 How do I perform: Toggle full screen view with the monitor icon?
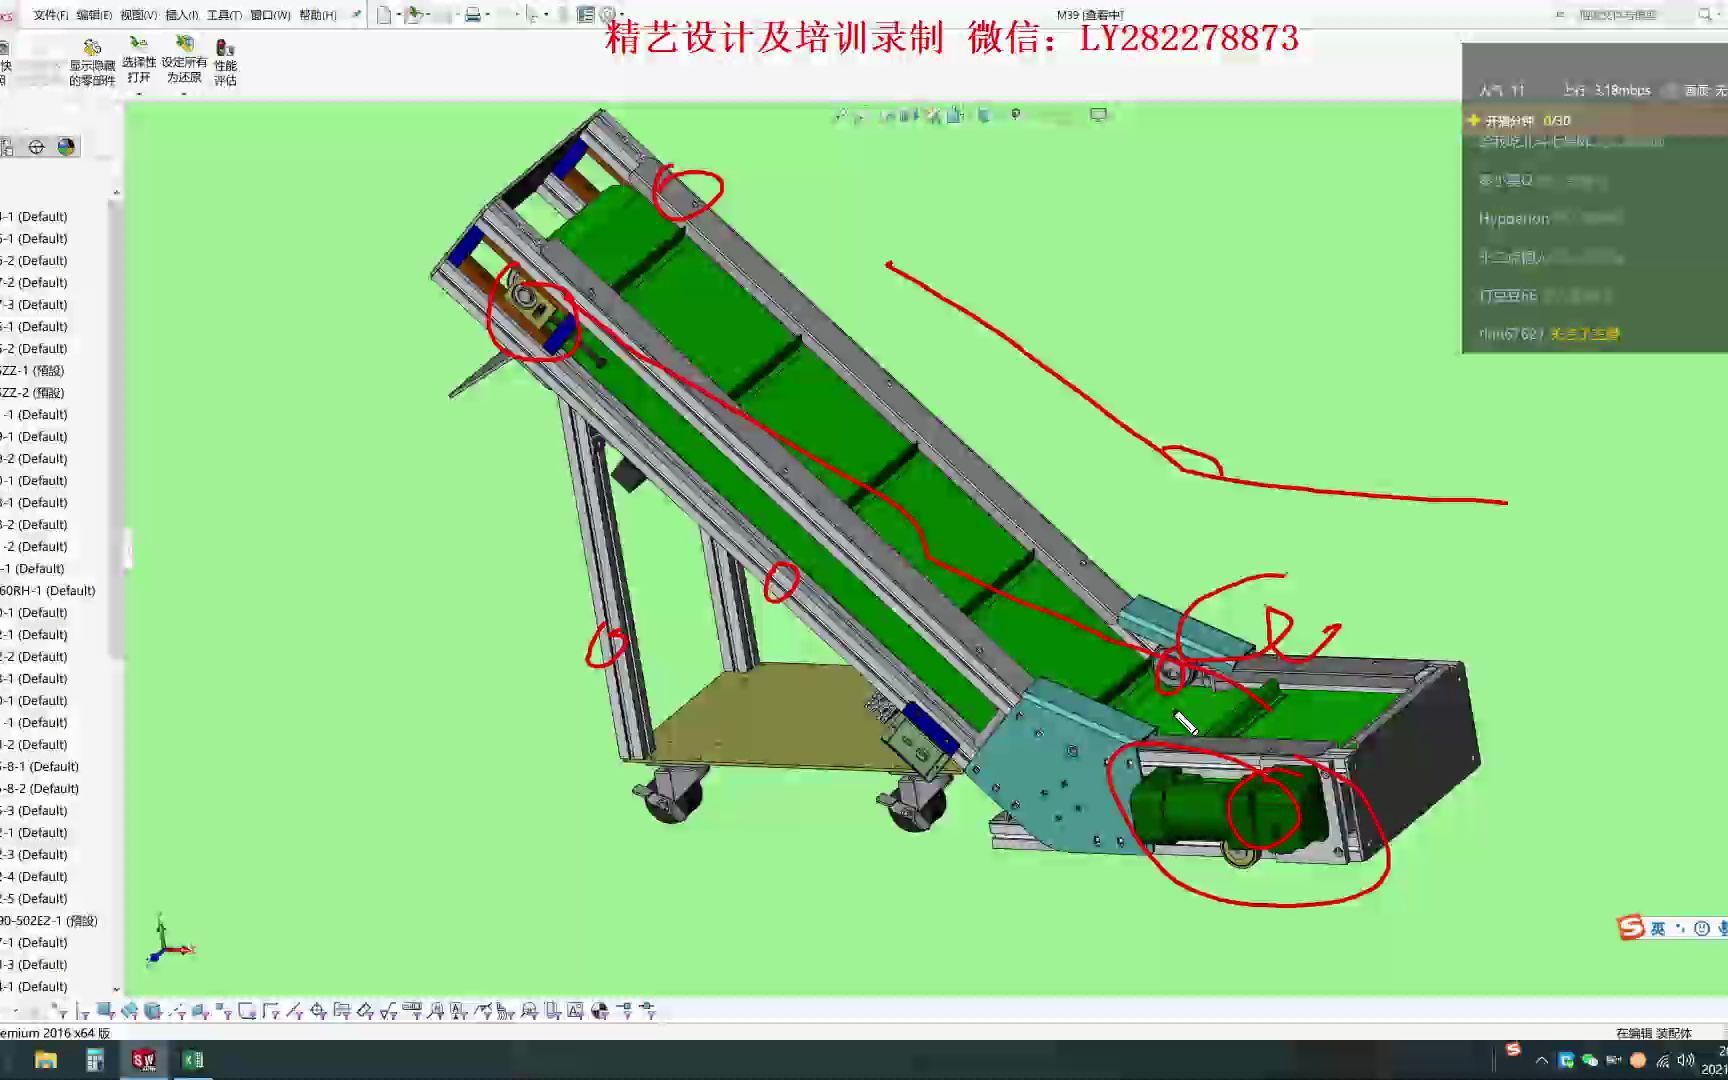[1097, 114]
